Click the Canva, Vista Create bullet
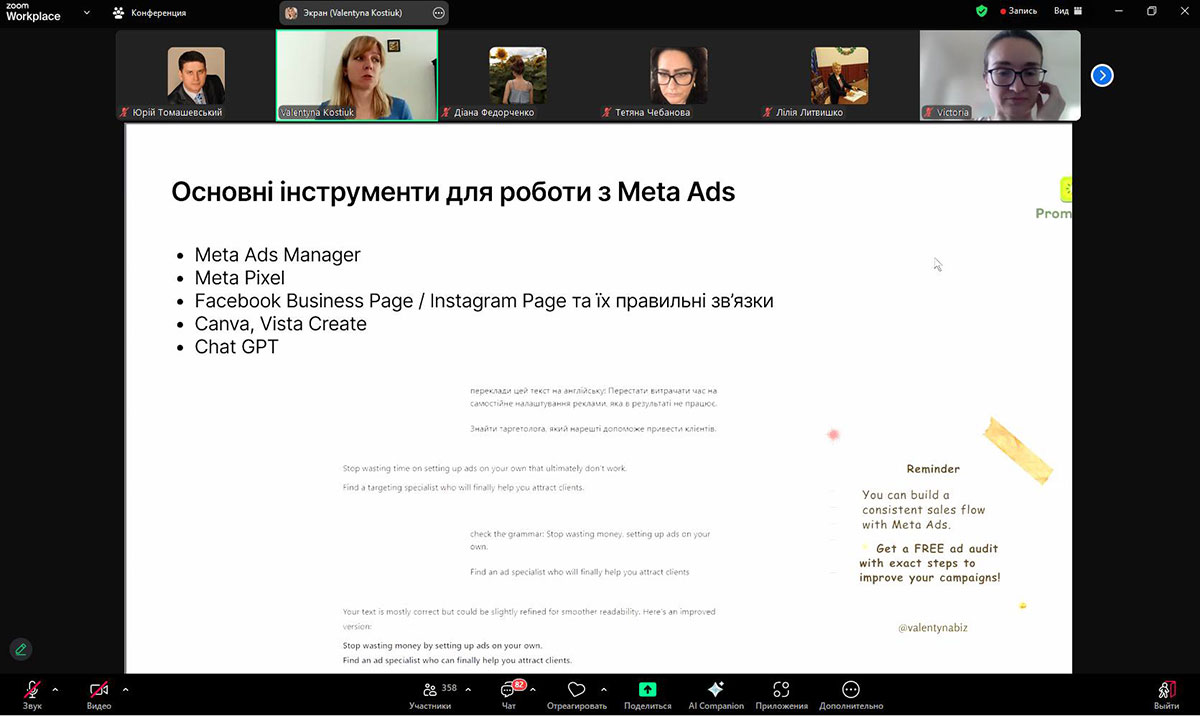 pyautogui.click(x=281, y=324)
